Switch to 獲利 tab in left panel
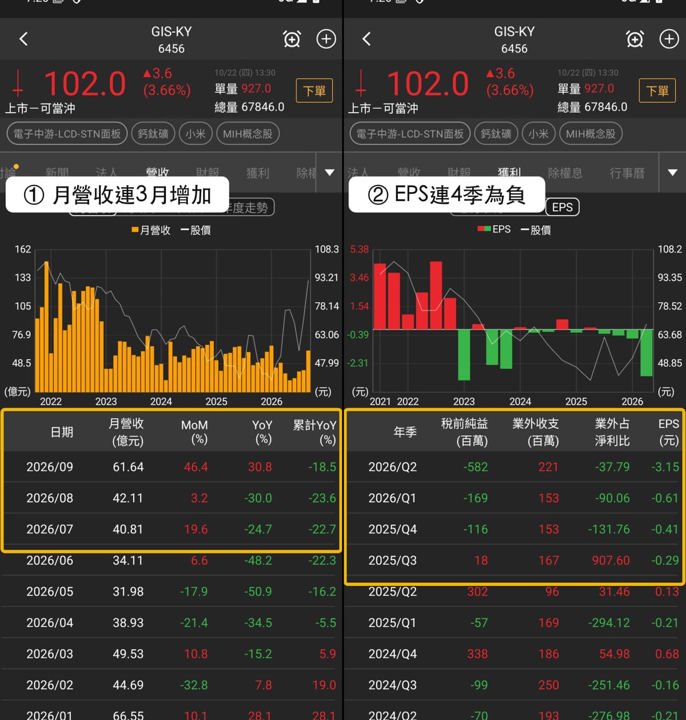This screenshot has width=686, height=720. (258, 173)
